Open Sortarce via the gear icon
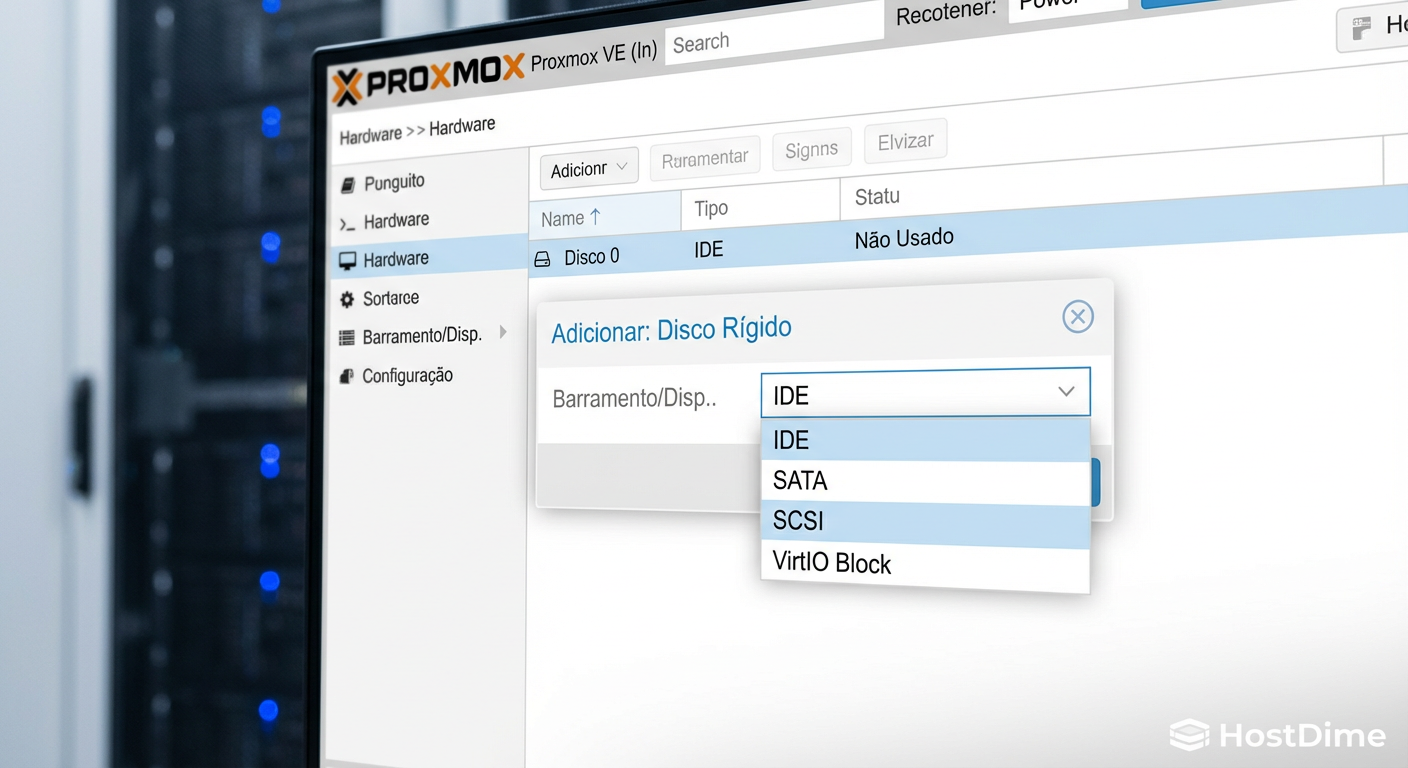Viewport: 1408px width, 768px height. pos(347,298)
